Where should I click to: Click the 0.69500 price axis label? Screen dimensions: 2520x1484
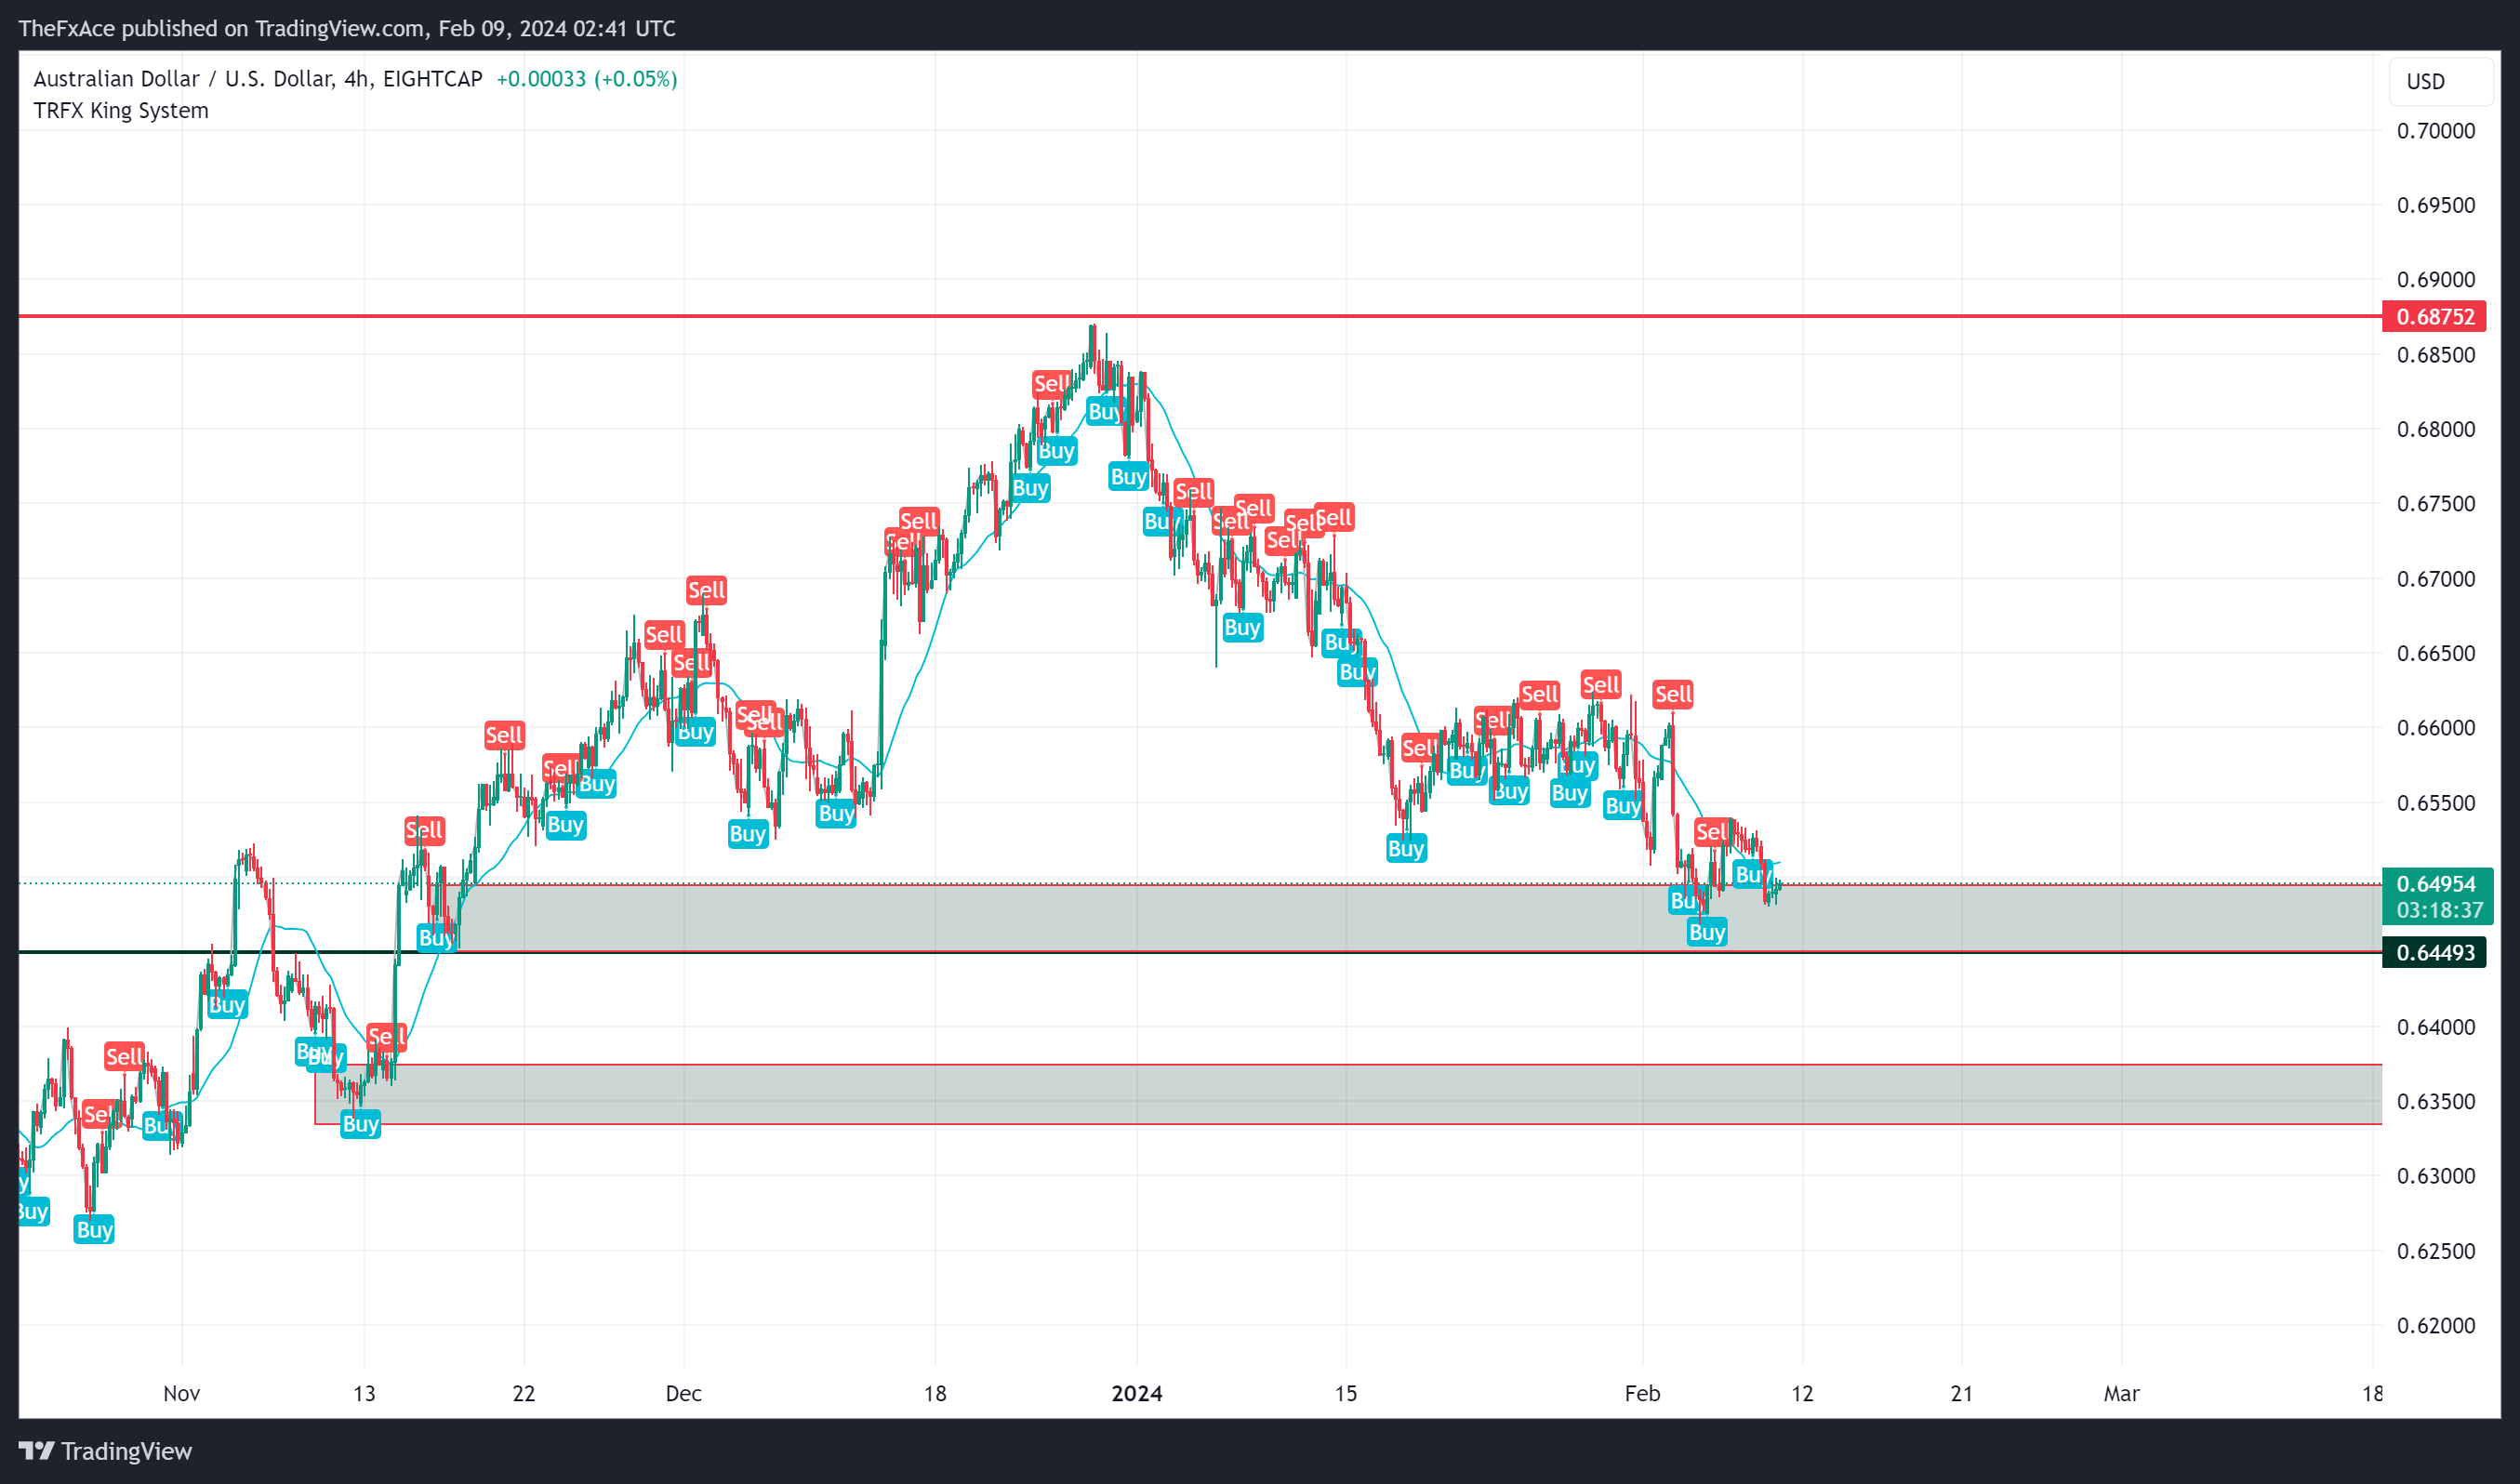pyautogui.click(x=2436, y=205)
